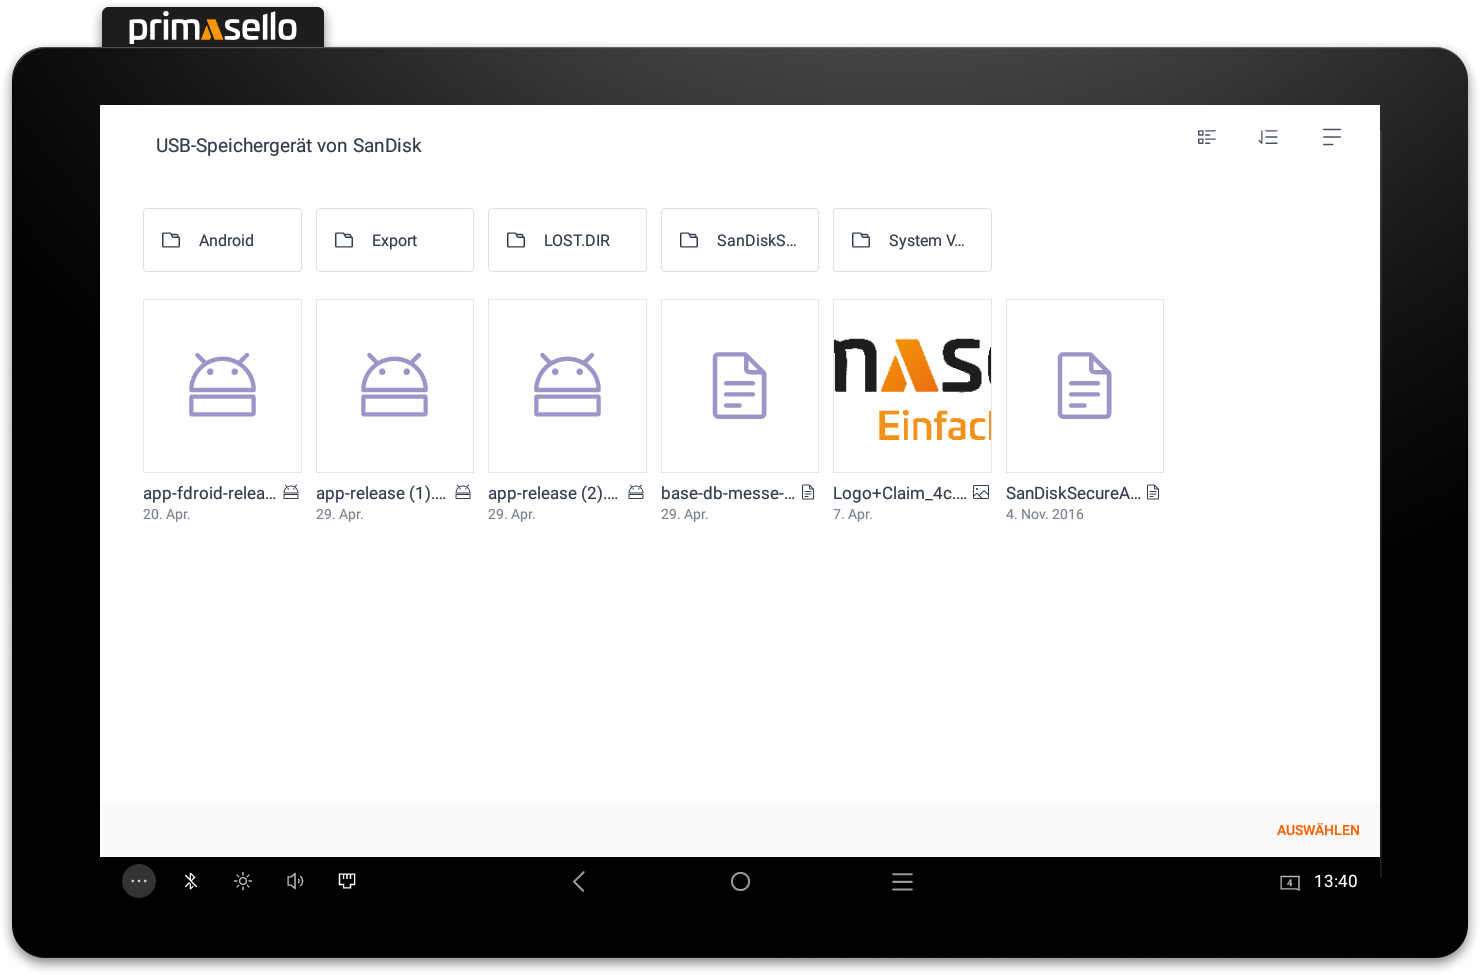The height and width of the screenshot is (975, 1480).
Task: Tap the image badge next to Logo+Claim_4c
Action: (981, 492)
